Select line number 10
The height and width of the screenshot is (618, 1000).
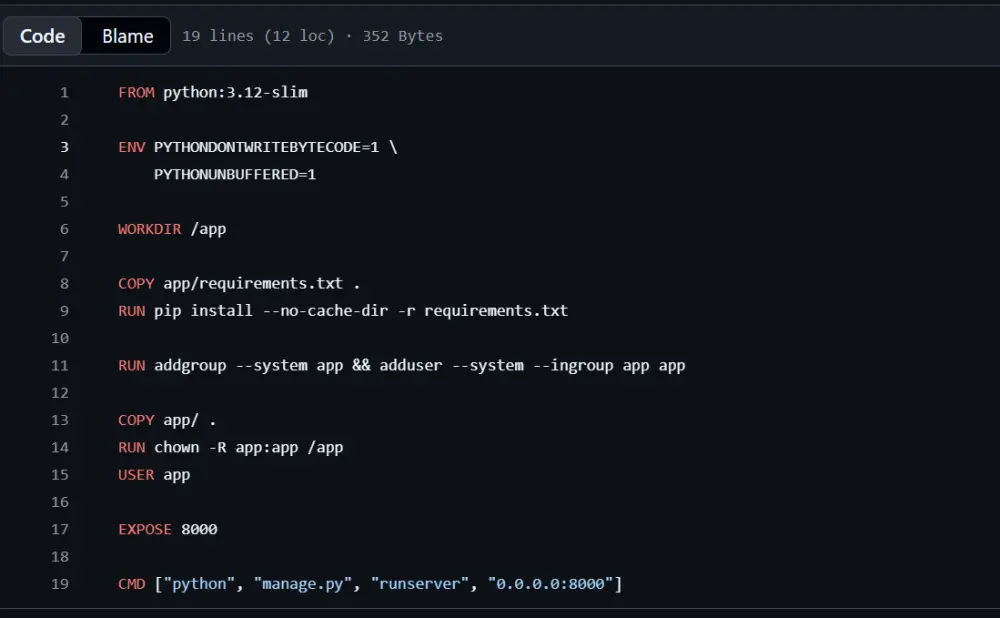60,338
